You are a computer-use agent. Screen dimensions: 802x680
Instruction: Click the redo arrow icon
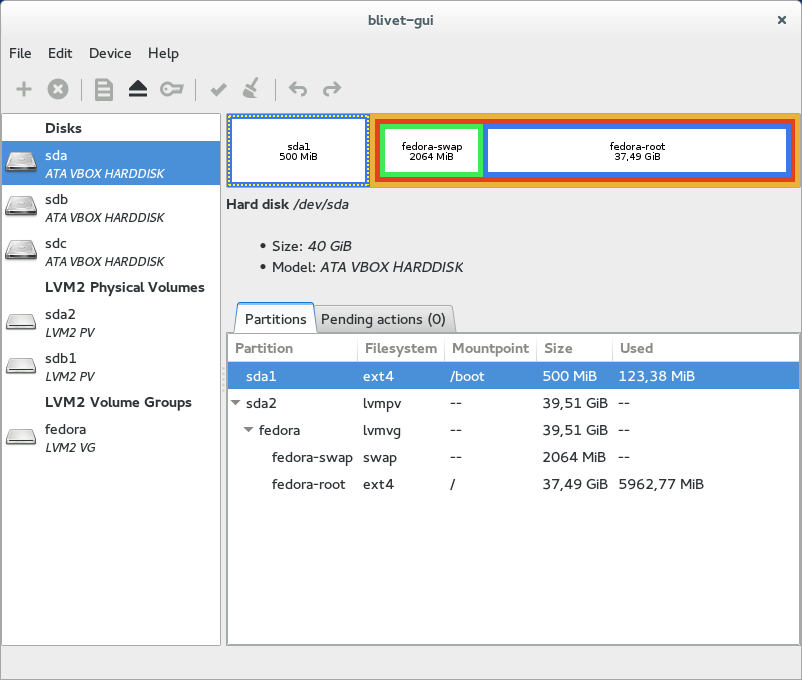(x=330, y=89)
